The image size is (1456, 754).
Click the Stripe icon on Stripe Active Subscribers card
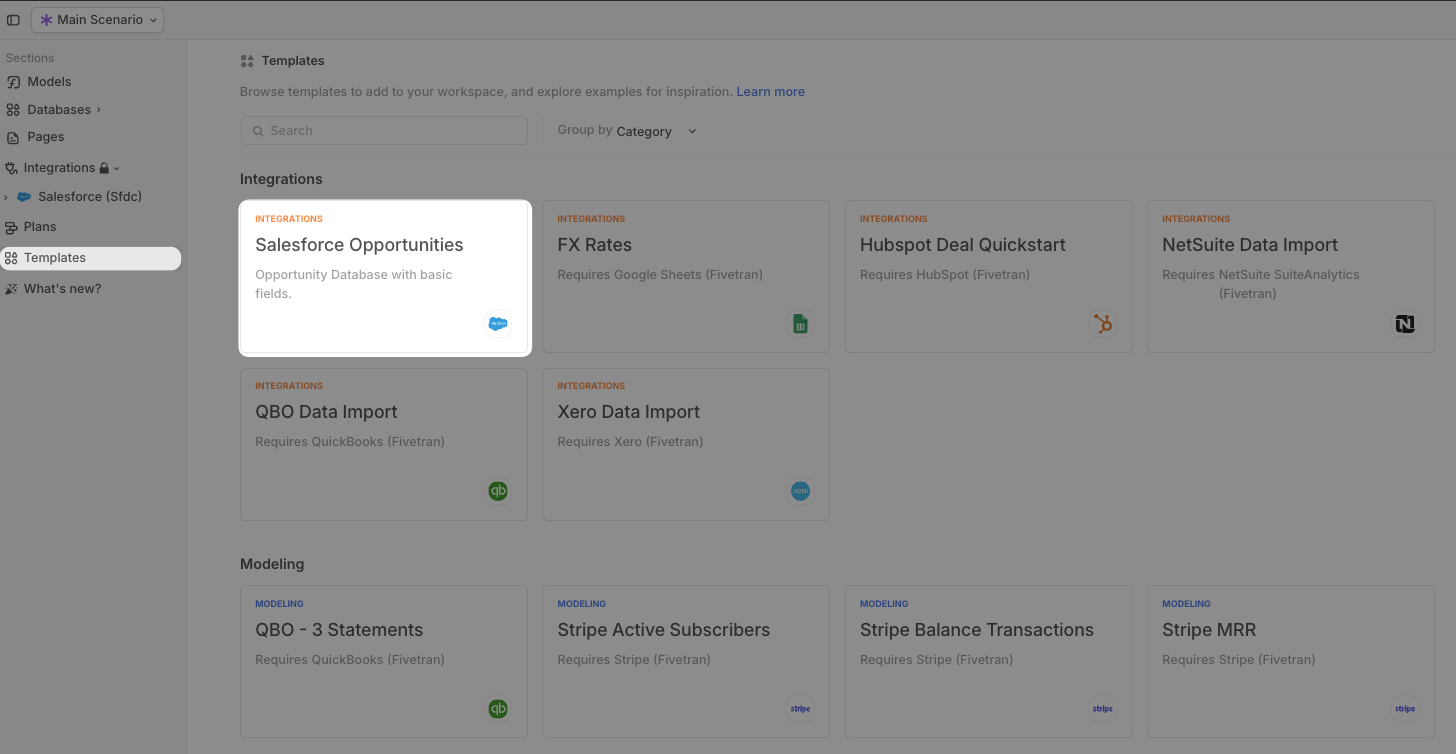tap(800, 708)
